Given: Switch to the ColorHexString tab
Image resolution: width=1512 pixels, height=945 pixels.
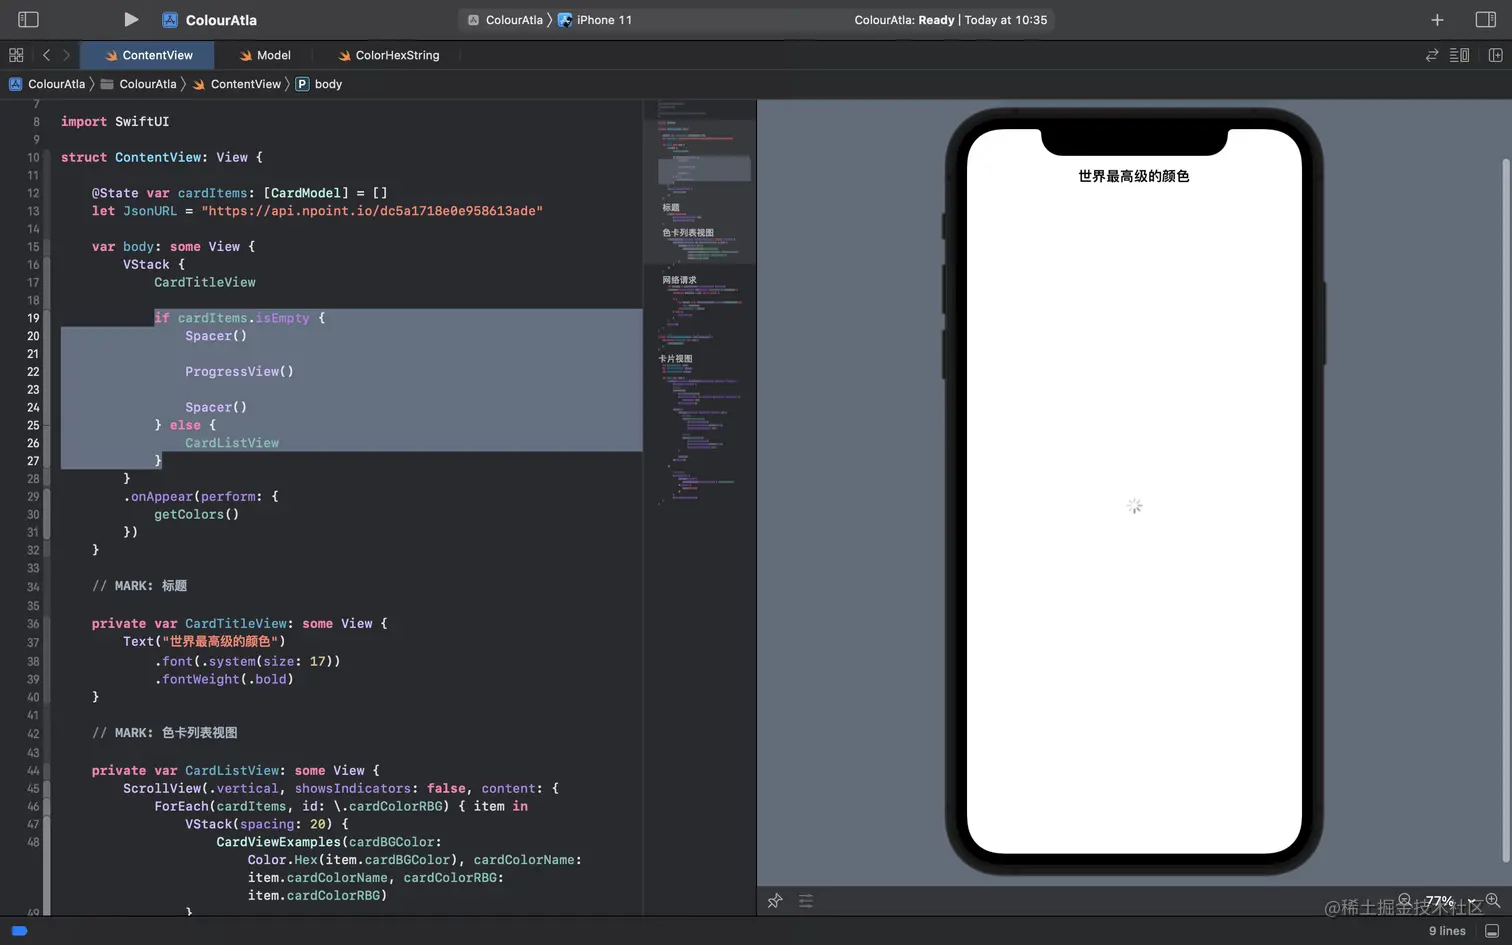Looking at the screenshot, I should pyautogui.click(x=389, y=55).
